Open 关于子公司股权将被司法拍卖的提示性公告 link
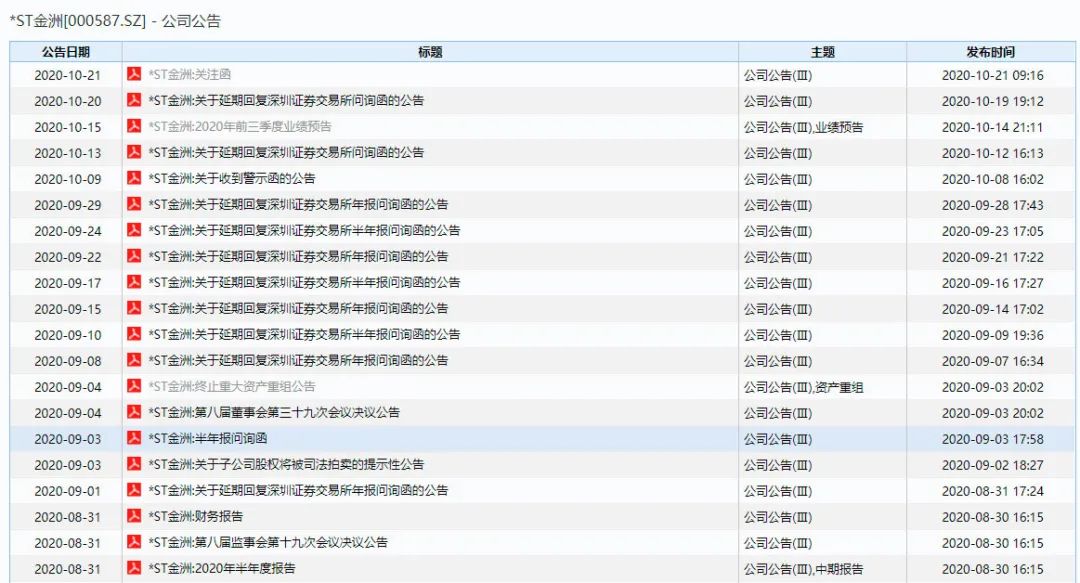The width and height of the screenshot is (1080, 583). coord(286,464)
